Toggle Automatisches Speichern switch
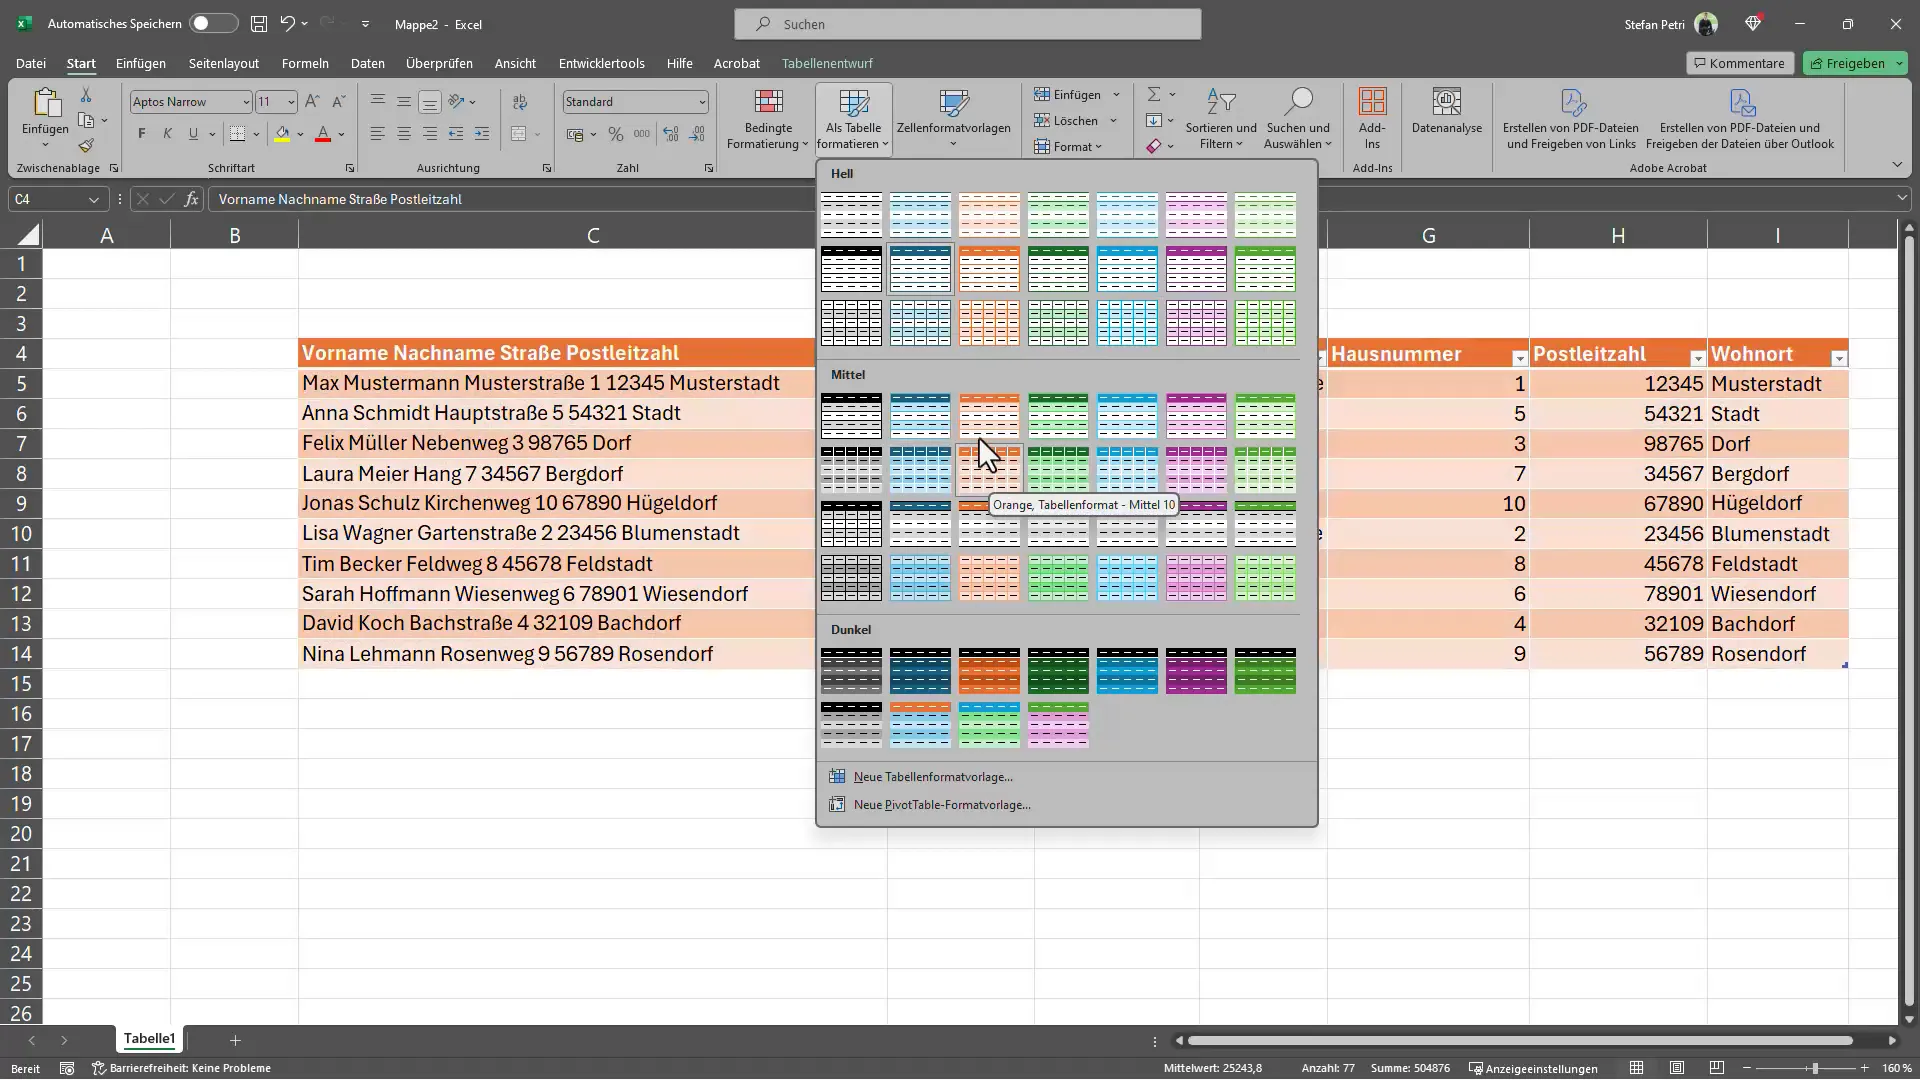 tap(211, 22)
